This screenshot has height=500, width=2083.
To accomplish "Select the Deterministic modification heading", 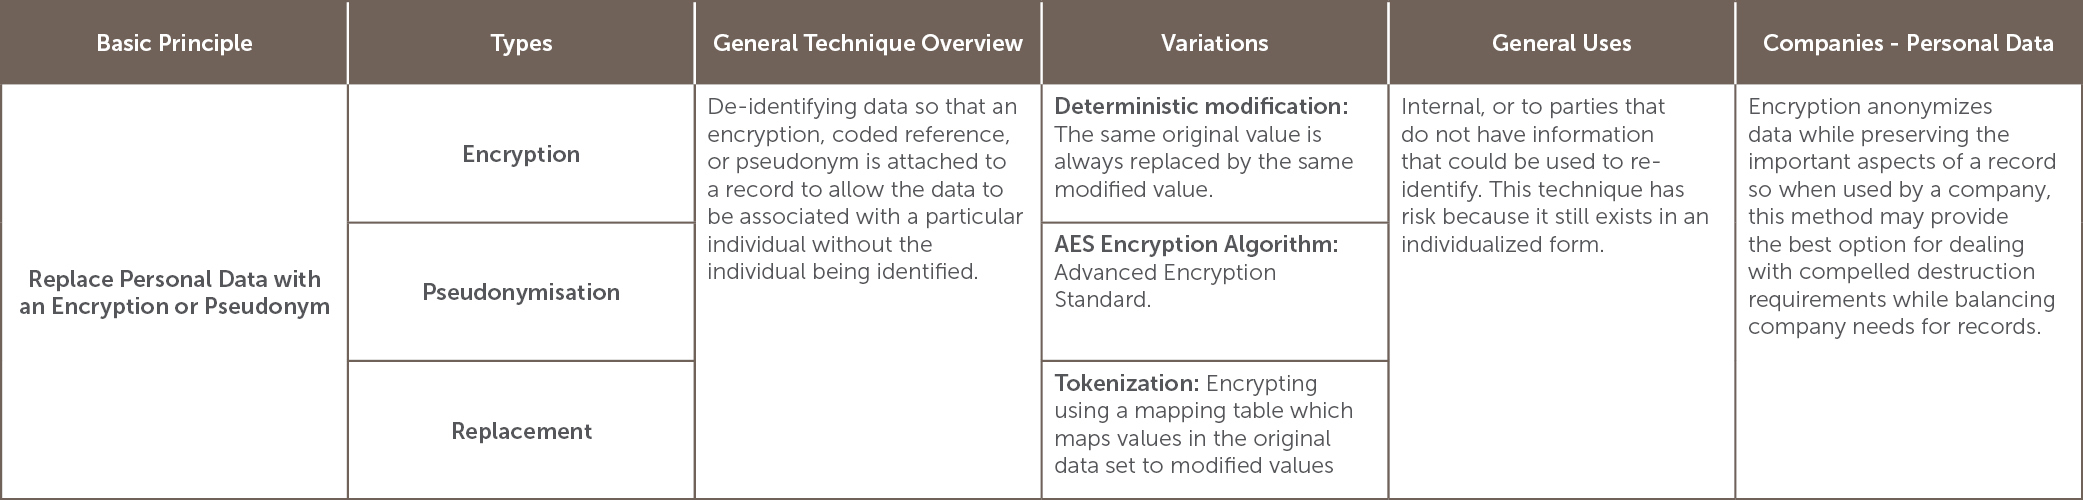I will tap(1201, 106).
